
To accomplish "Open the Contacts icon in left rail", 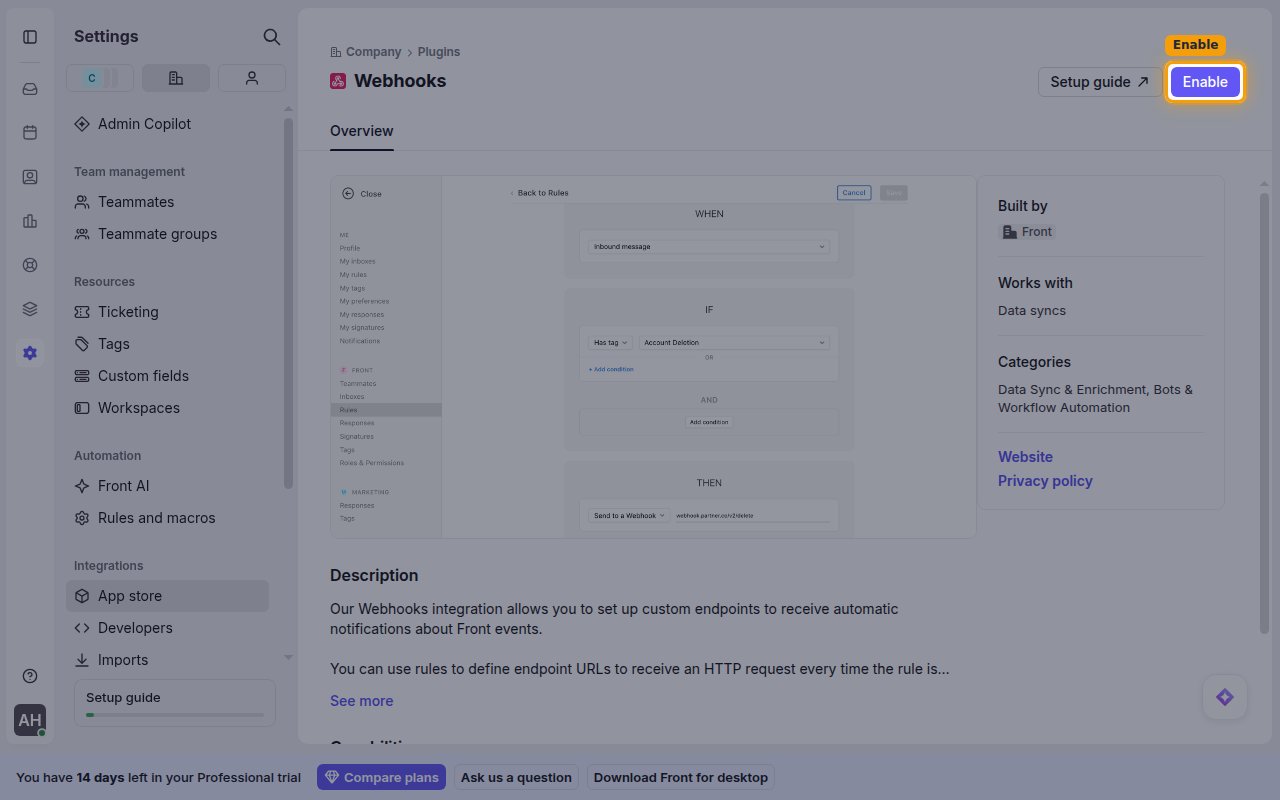I will pos(30,177).
